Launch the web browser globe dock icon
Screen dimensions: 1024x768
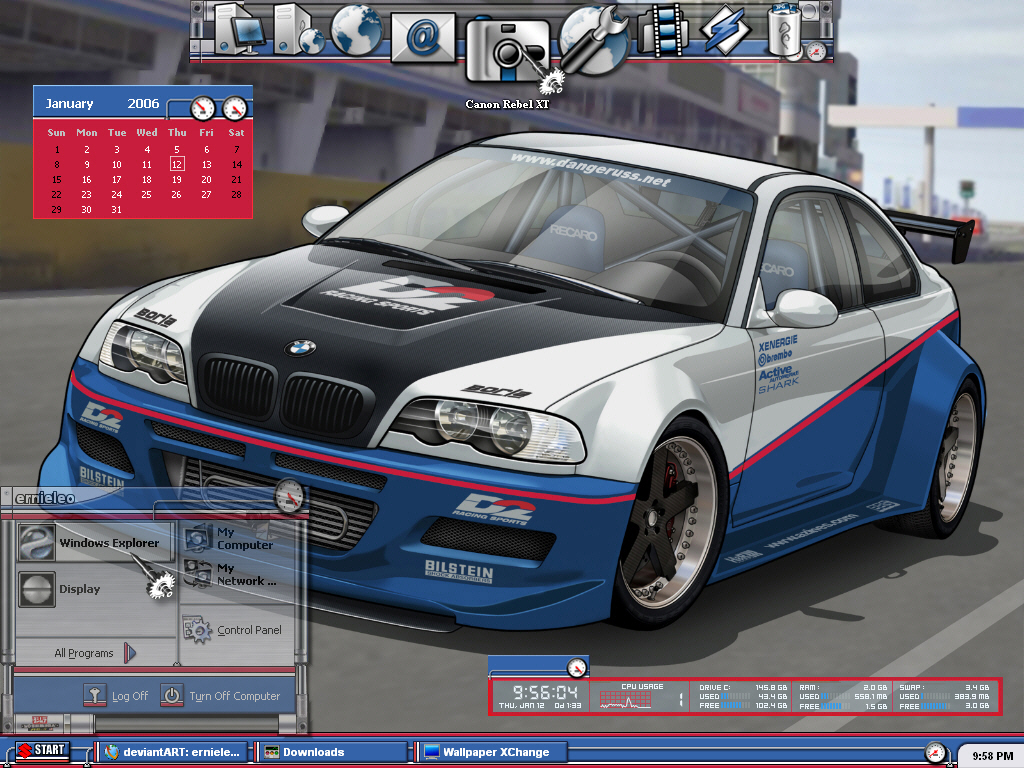click(x=356, y=29)
